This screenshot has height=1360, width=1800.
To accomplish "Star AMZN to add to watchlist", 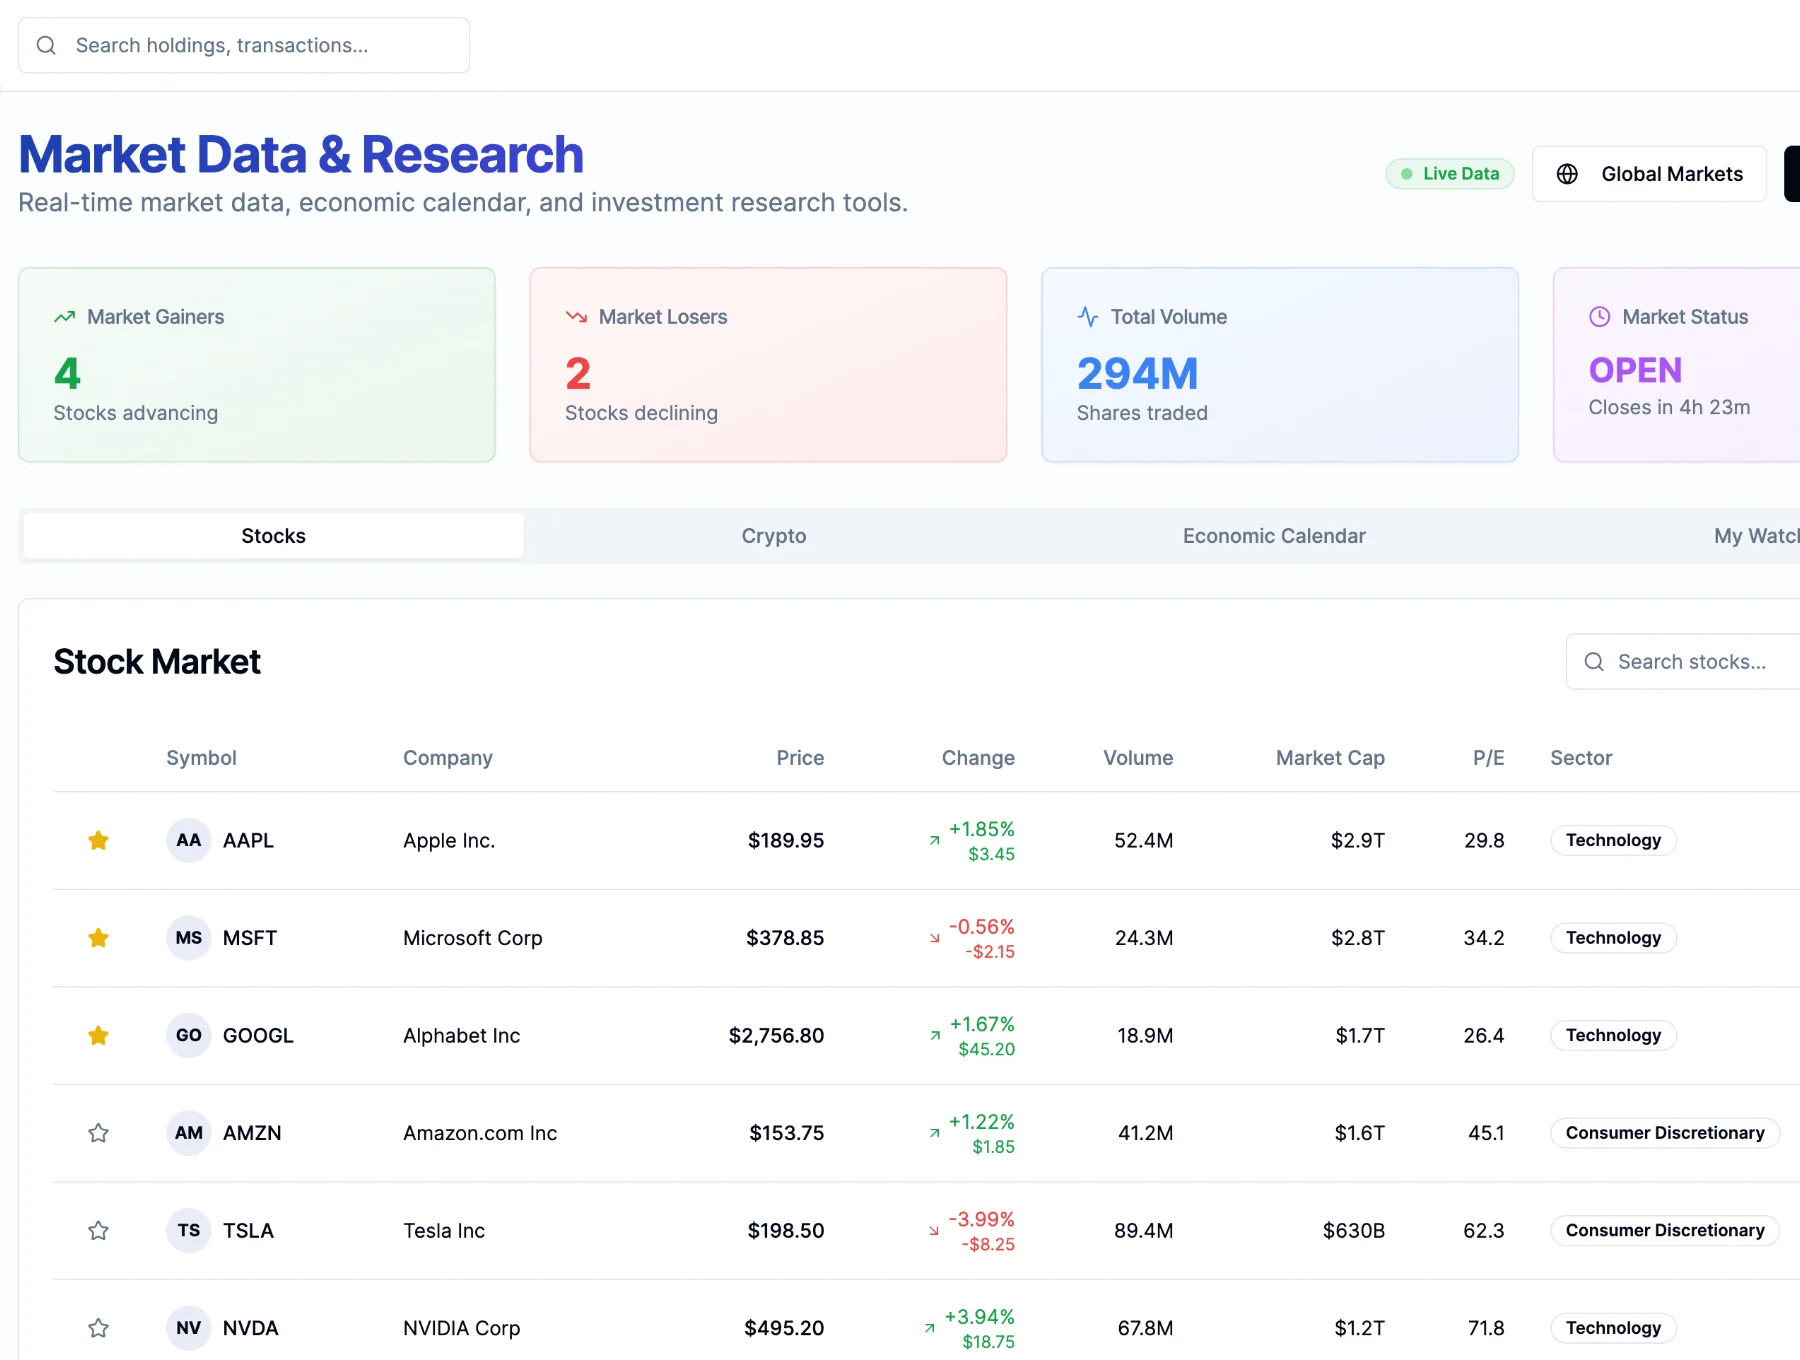I will coord(98,1133).
